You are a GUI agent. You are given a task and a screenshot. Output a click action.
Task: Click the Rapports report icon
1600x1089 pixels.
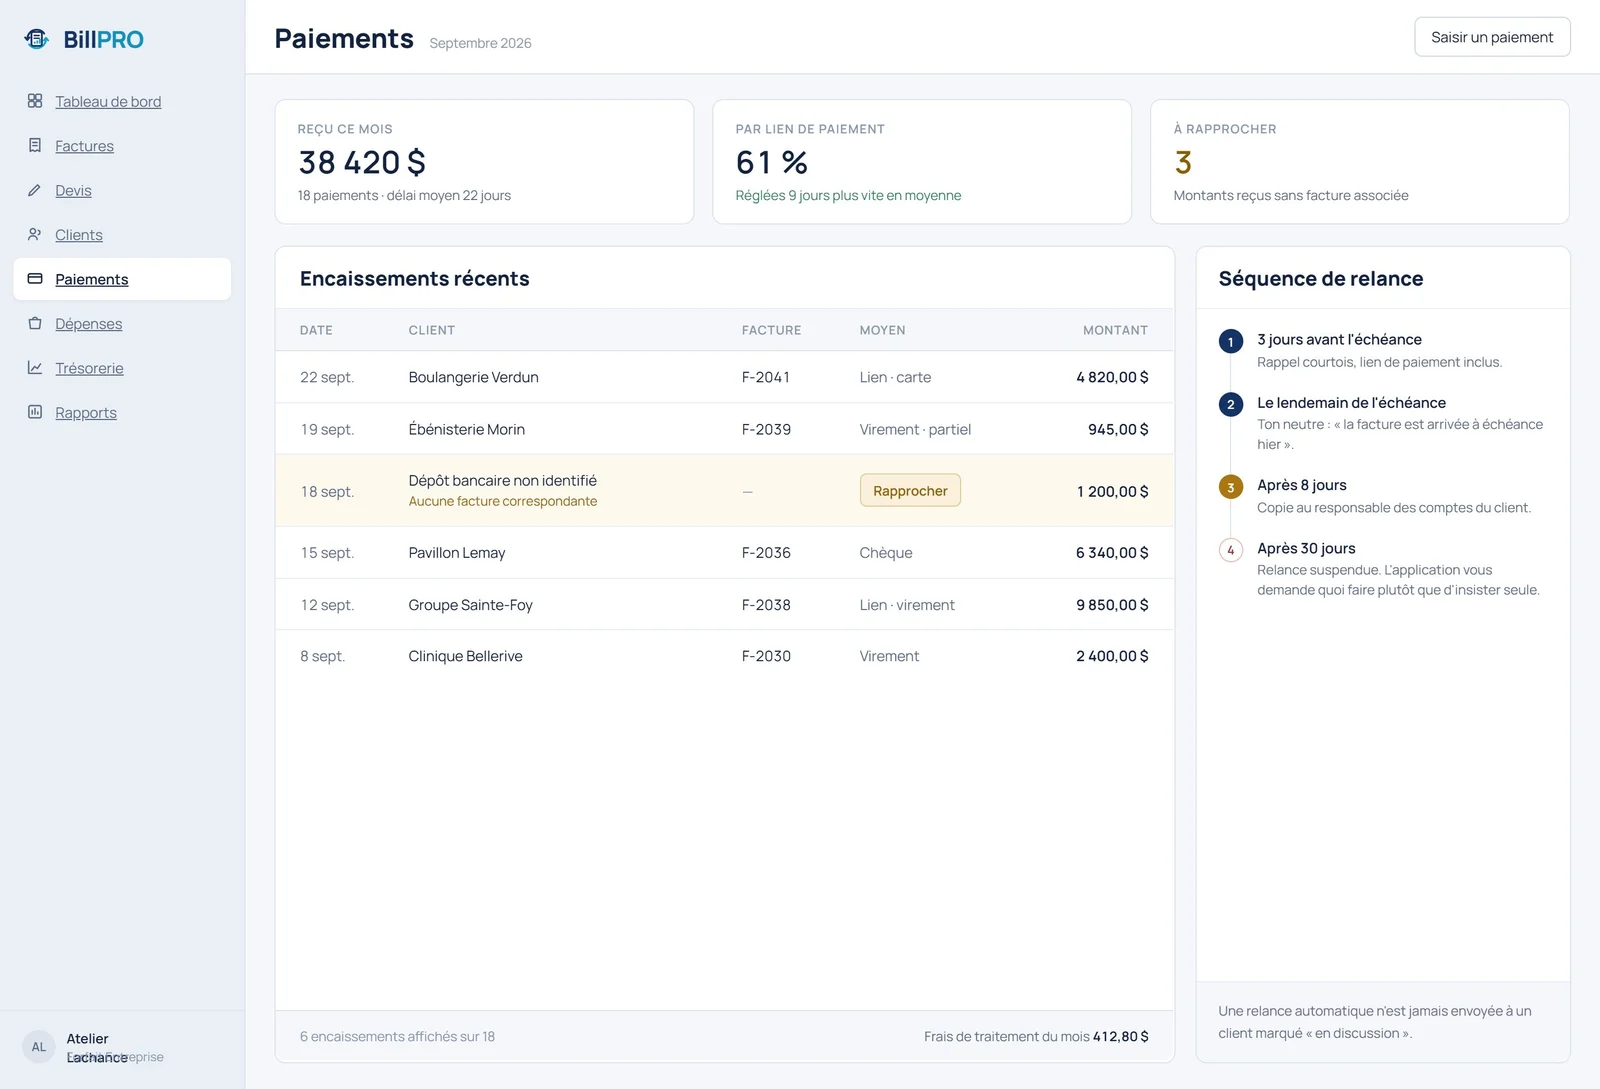(x=35, y=412)
